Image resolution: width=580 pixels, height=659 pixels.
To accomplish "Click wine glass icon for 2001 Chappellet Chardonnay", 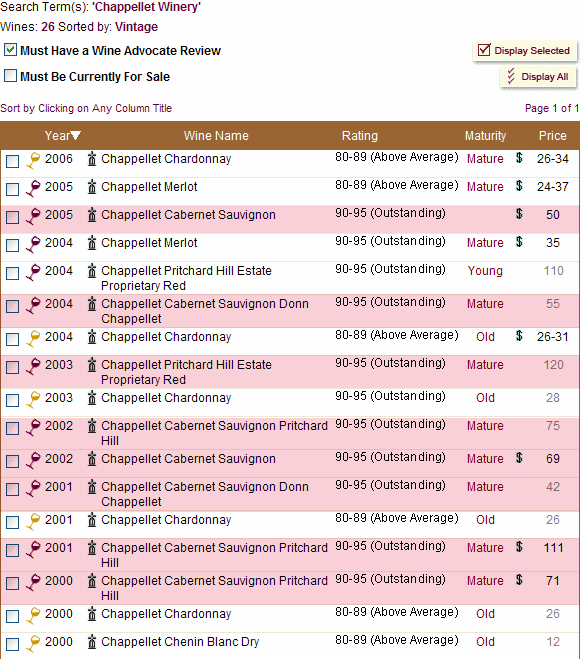I will point(33,521).
